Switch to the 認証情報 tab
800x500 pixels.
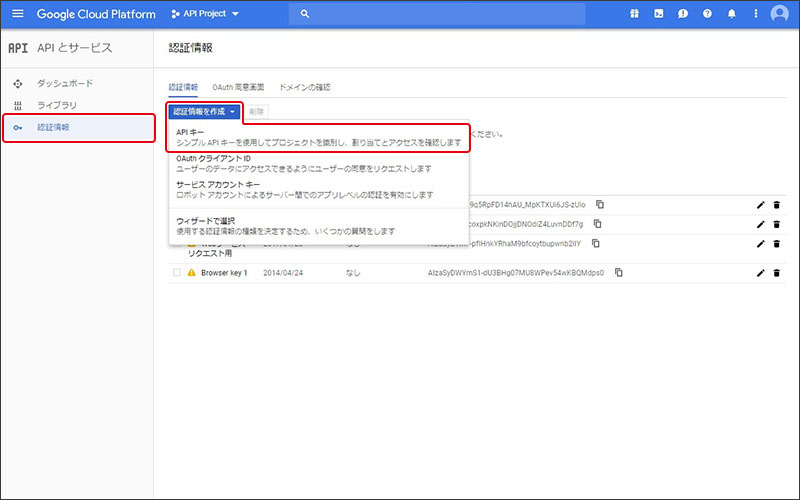point(183,87)
